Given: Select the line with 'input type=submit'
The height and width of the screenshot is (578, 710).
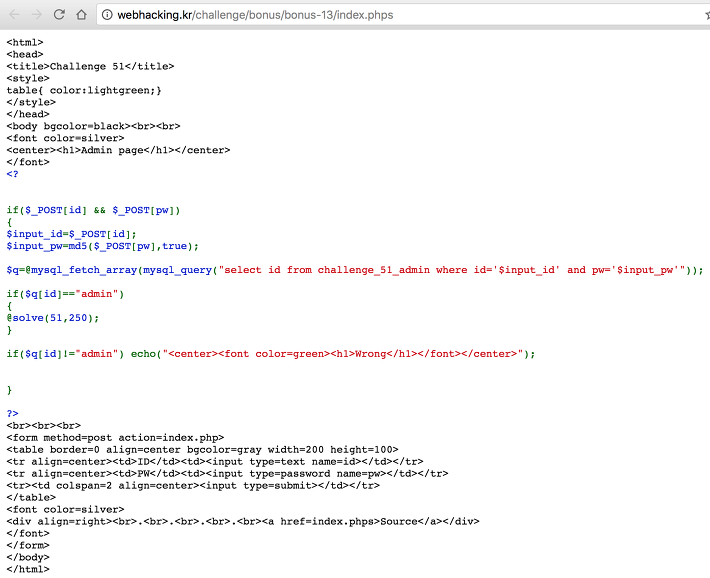Looking at the screenshot, I should pyautogui.click(x=193, y=486).
